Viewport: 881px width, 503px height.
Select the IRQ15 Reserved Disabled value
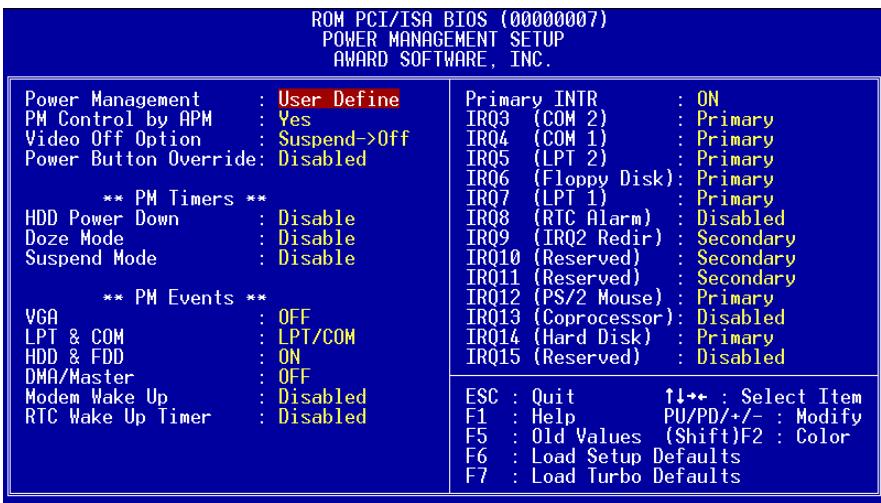click(741, 357)
